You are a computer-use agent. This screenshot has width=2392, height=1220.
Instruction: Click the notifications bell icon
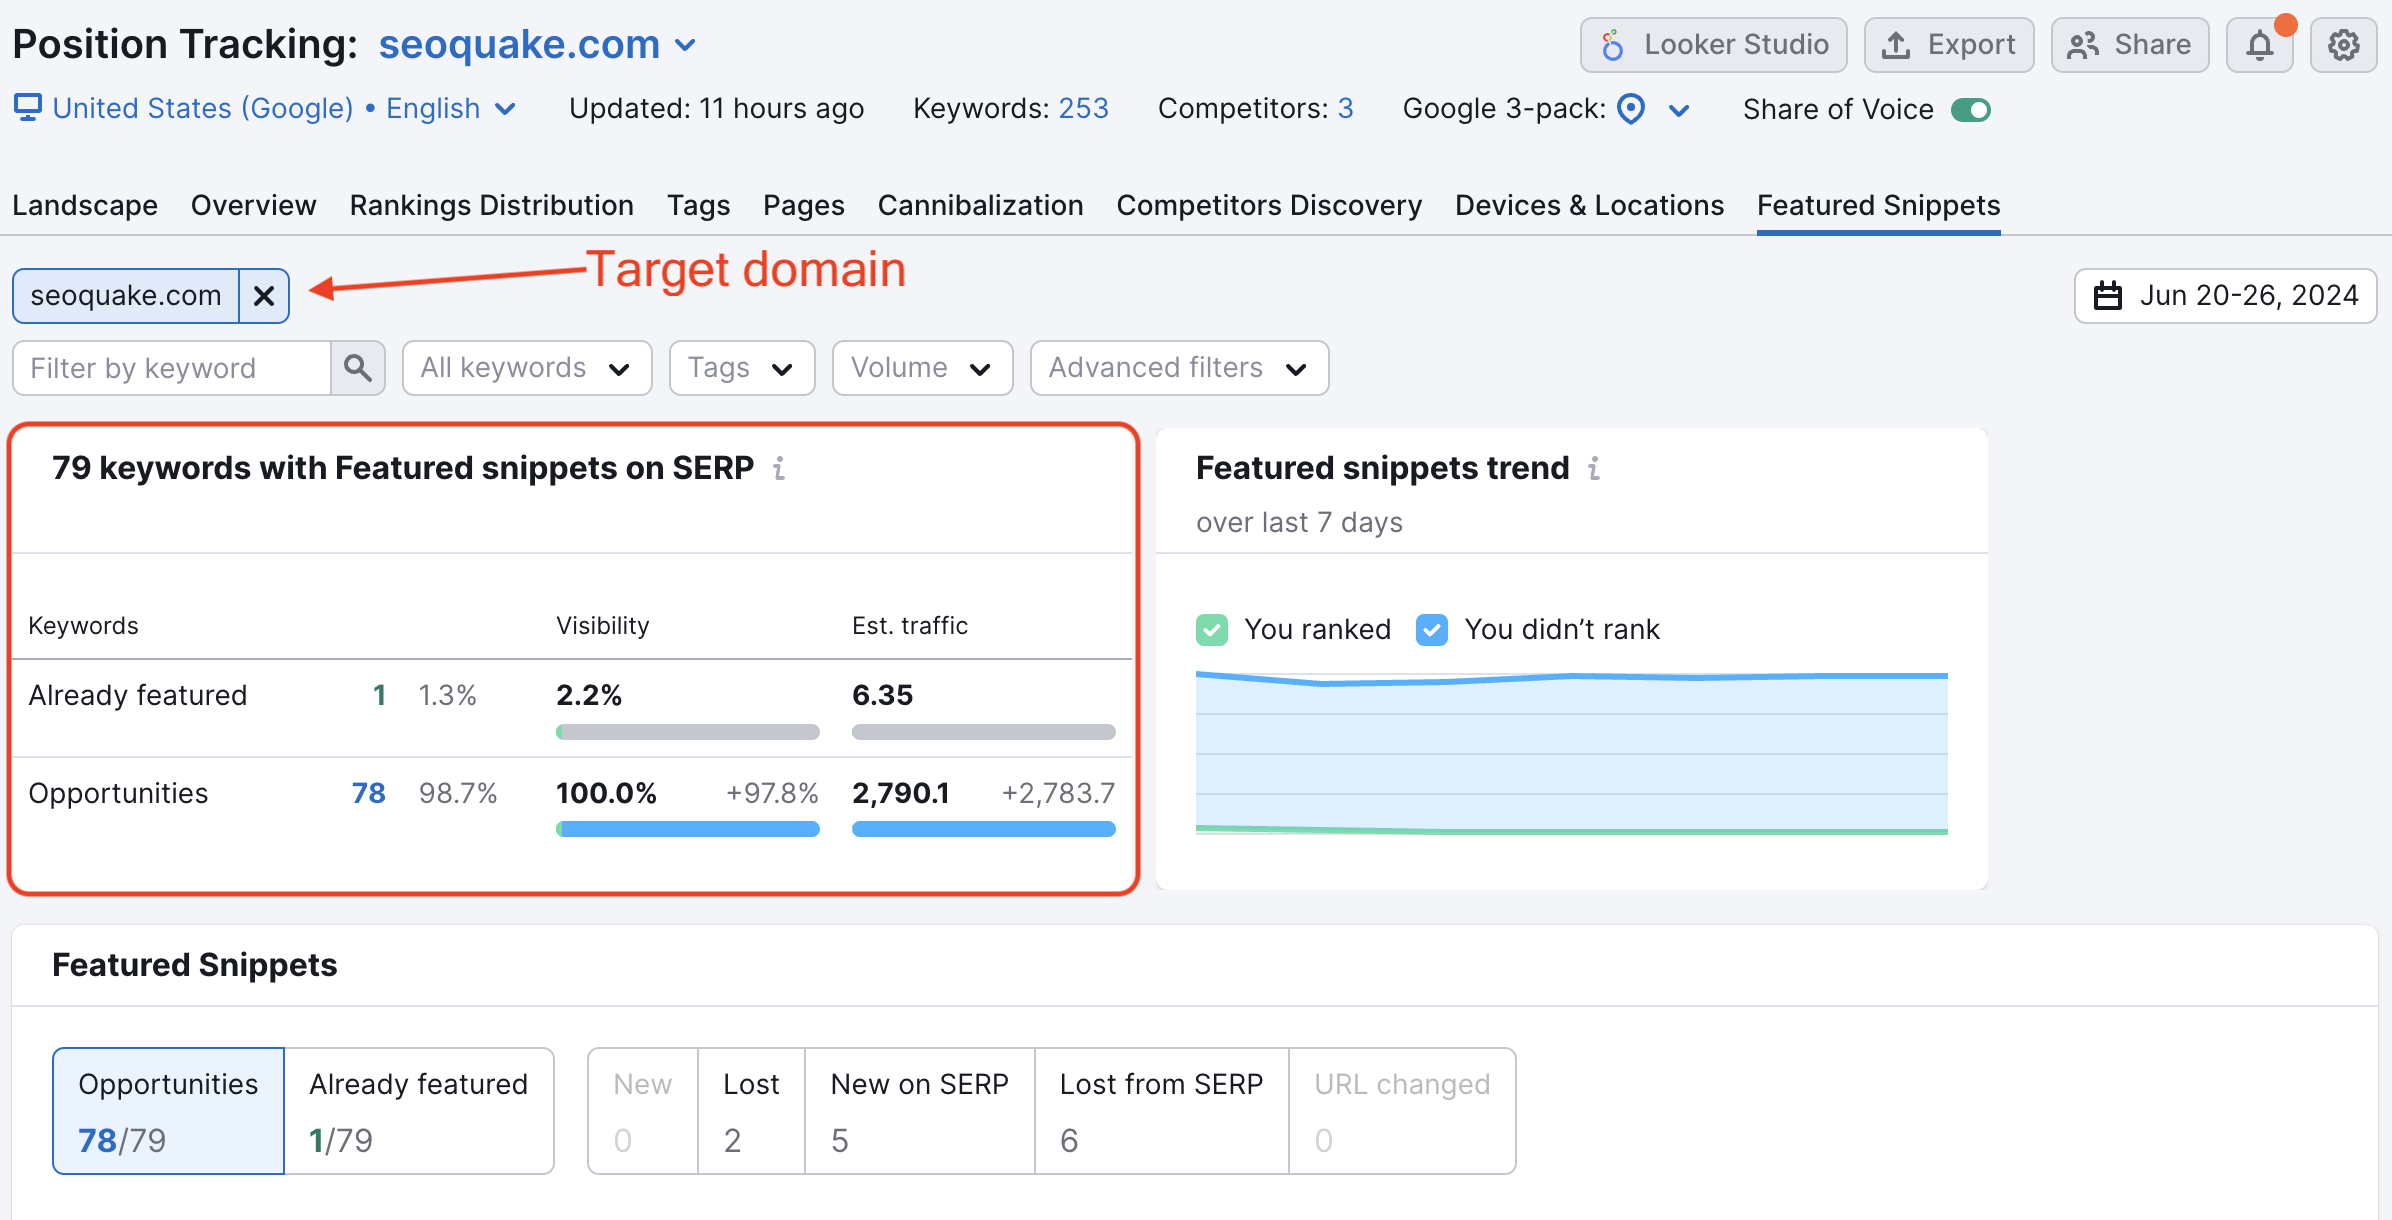click(x=2259, y=45)
